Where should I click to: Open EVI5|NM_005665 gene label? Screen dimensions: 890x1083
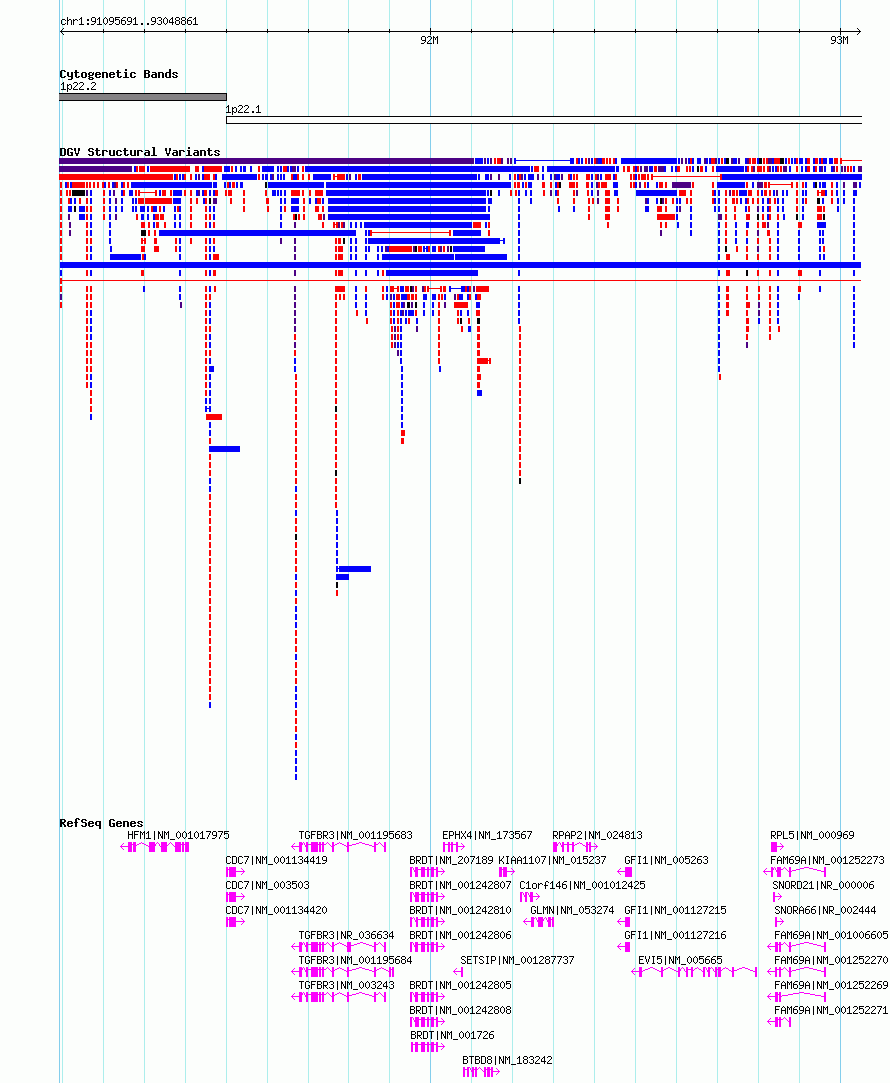point(680,960)
